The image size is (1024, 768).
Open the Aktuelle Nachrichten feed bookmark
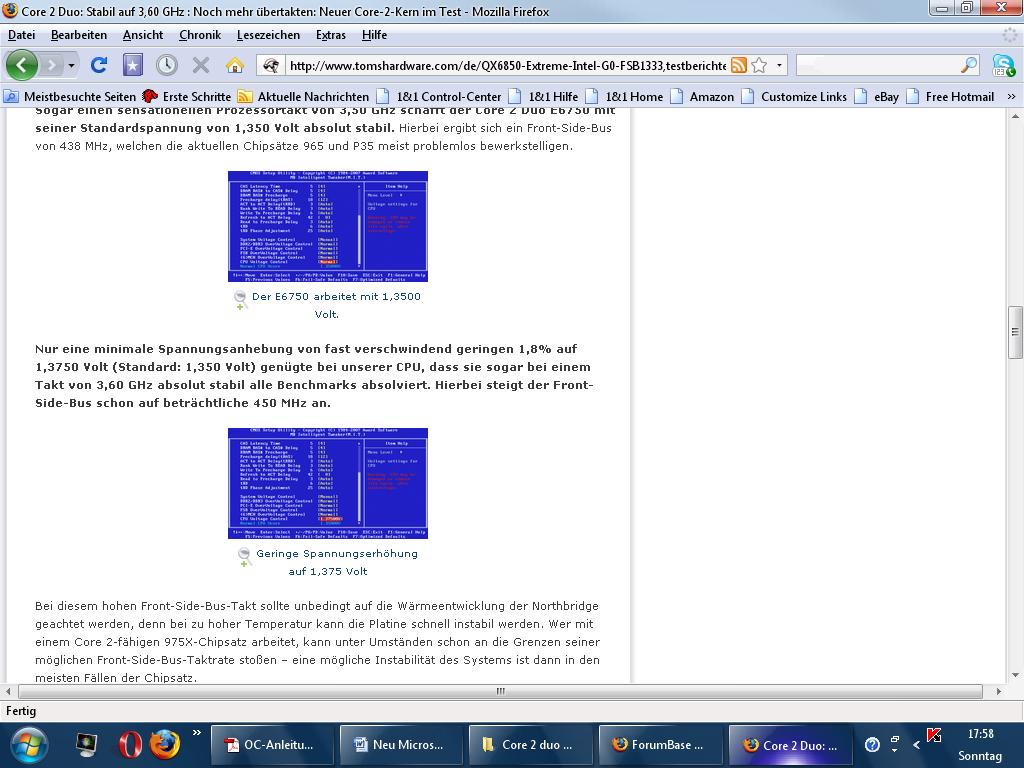(x=304, y=97)
